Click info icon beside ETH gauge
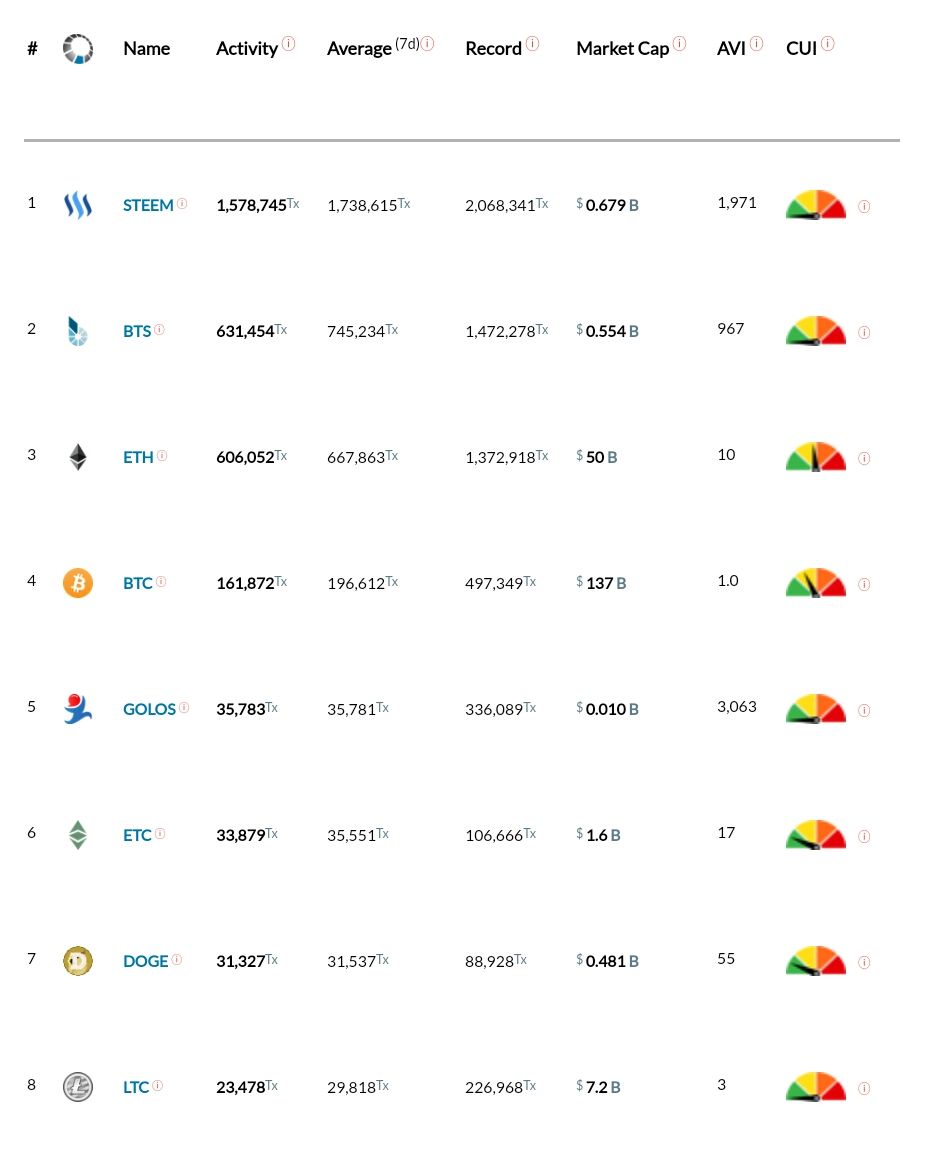 pos(864,458)
